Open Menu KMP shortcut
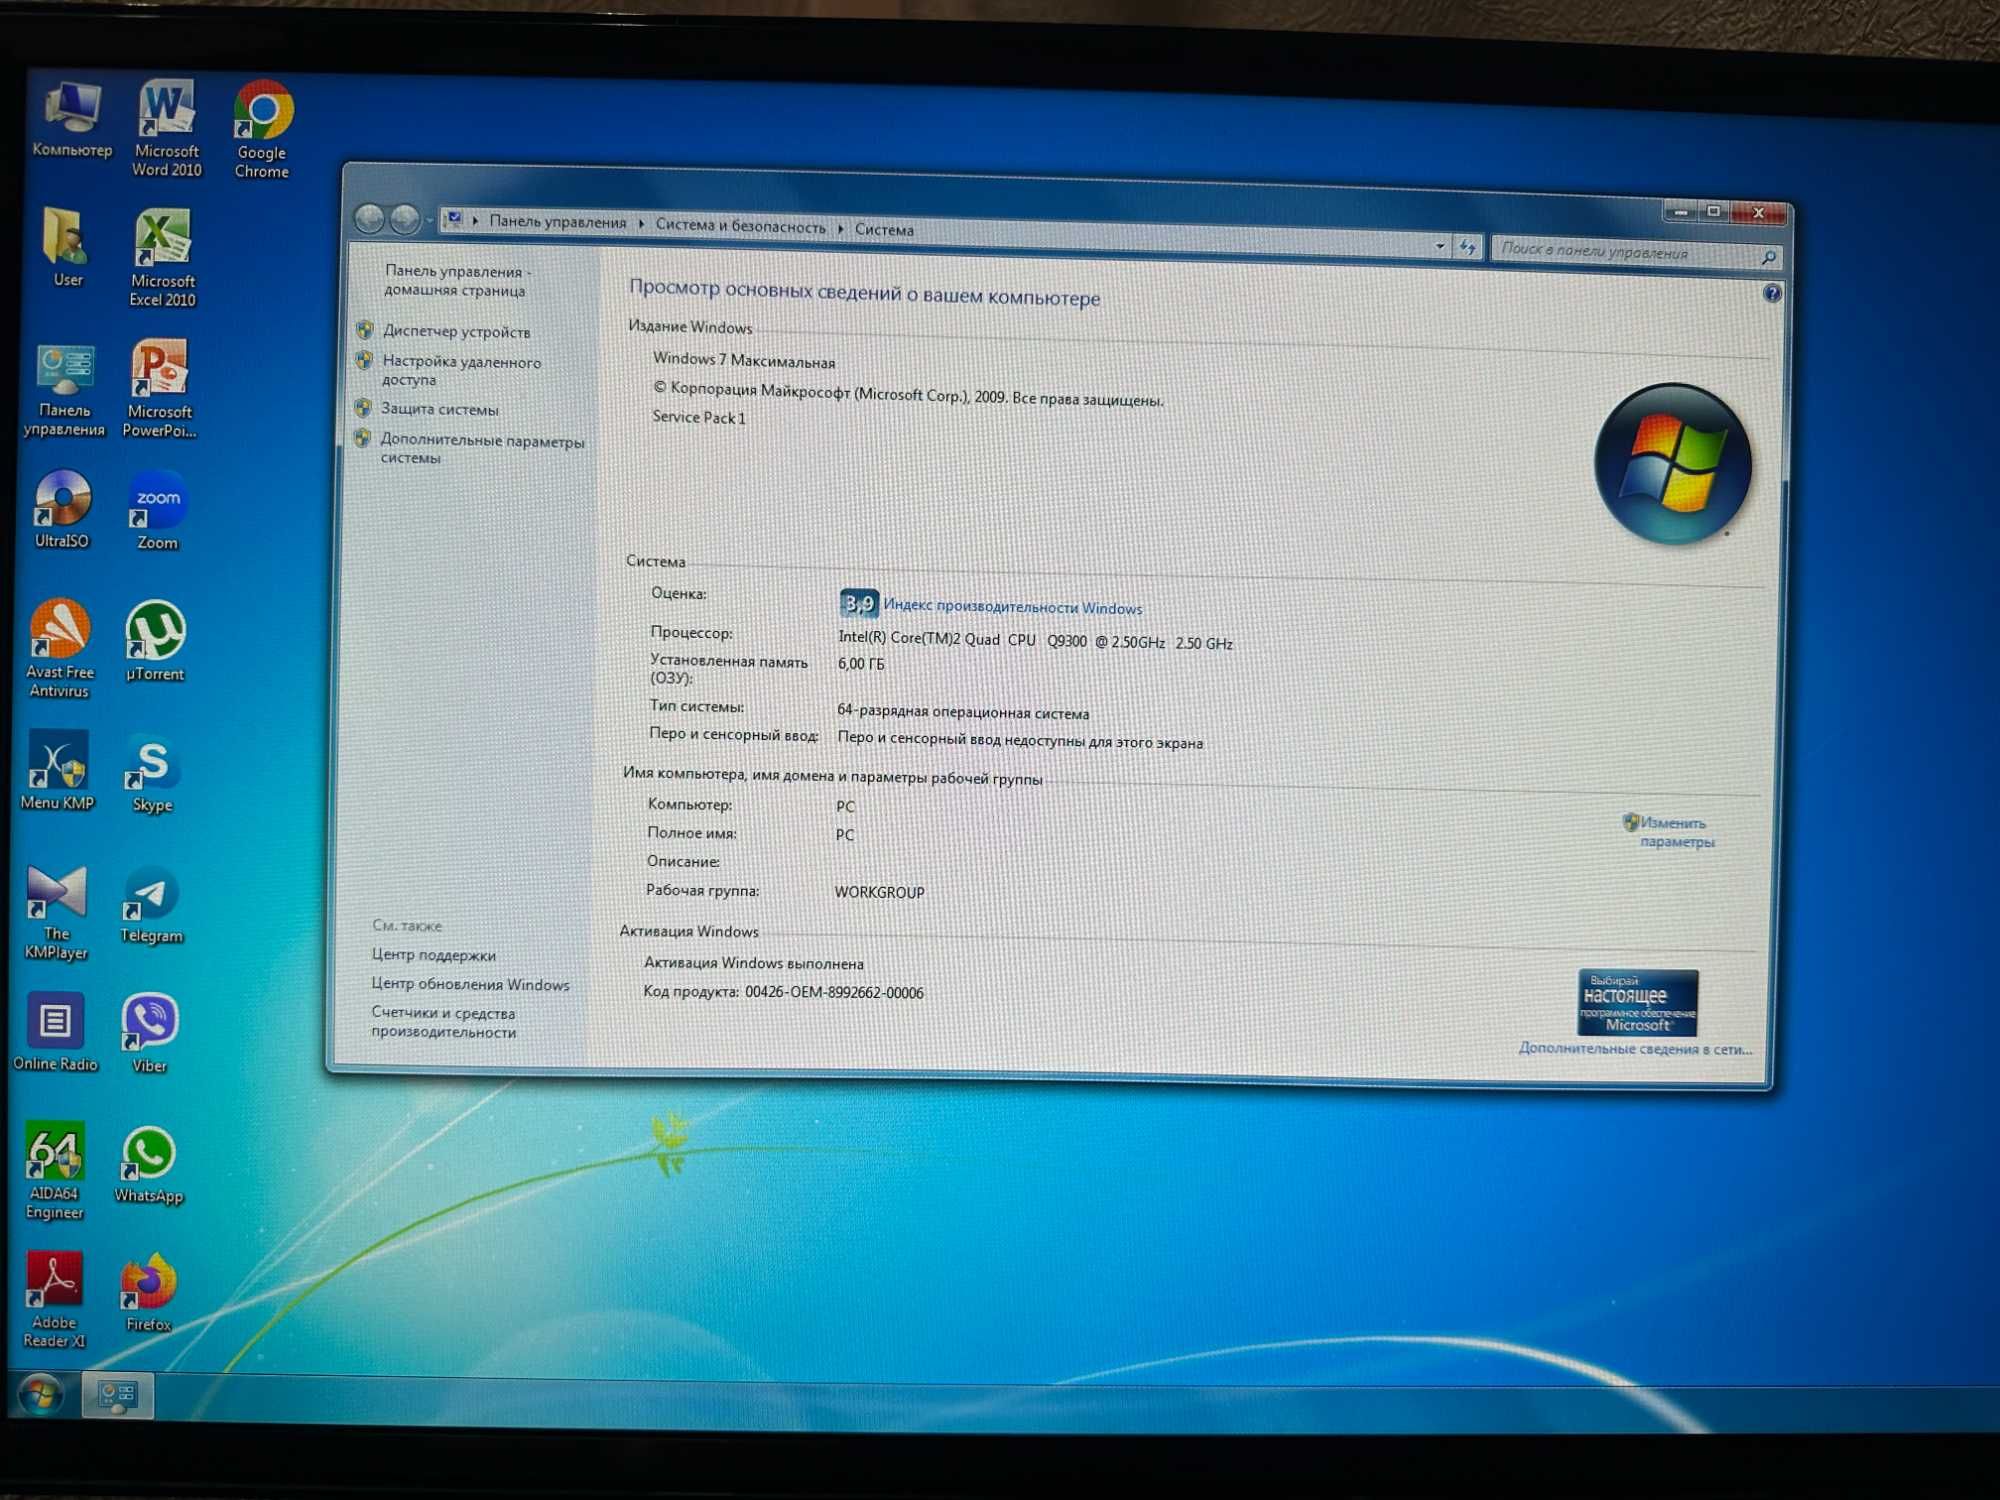The image size is (2000, 1500). [57, 771]
